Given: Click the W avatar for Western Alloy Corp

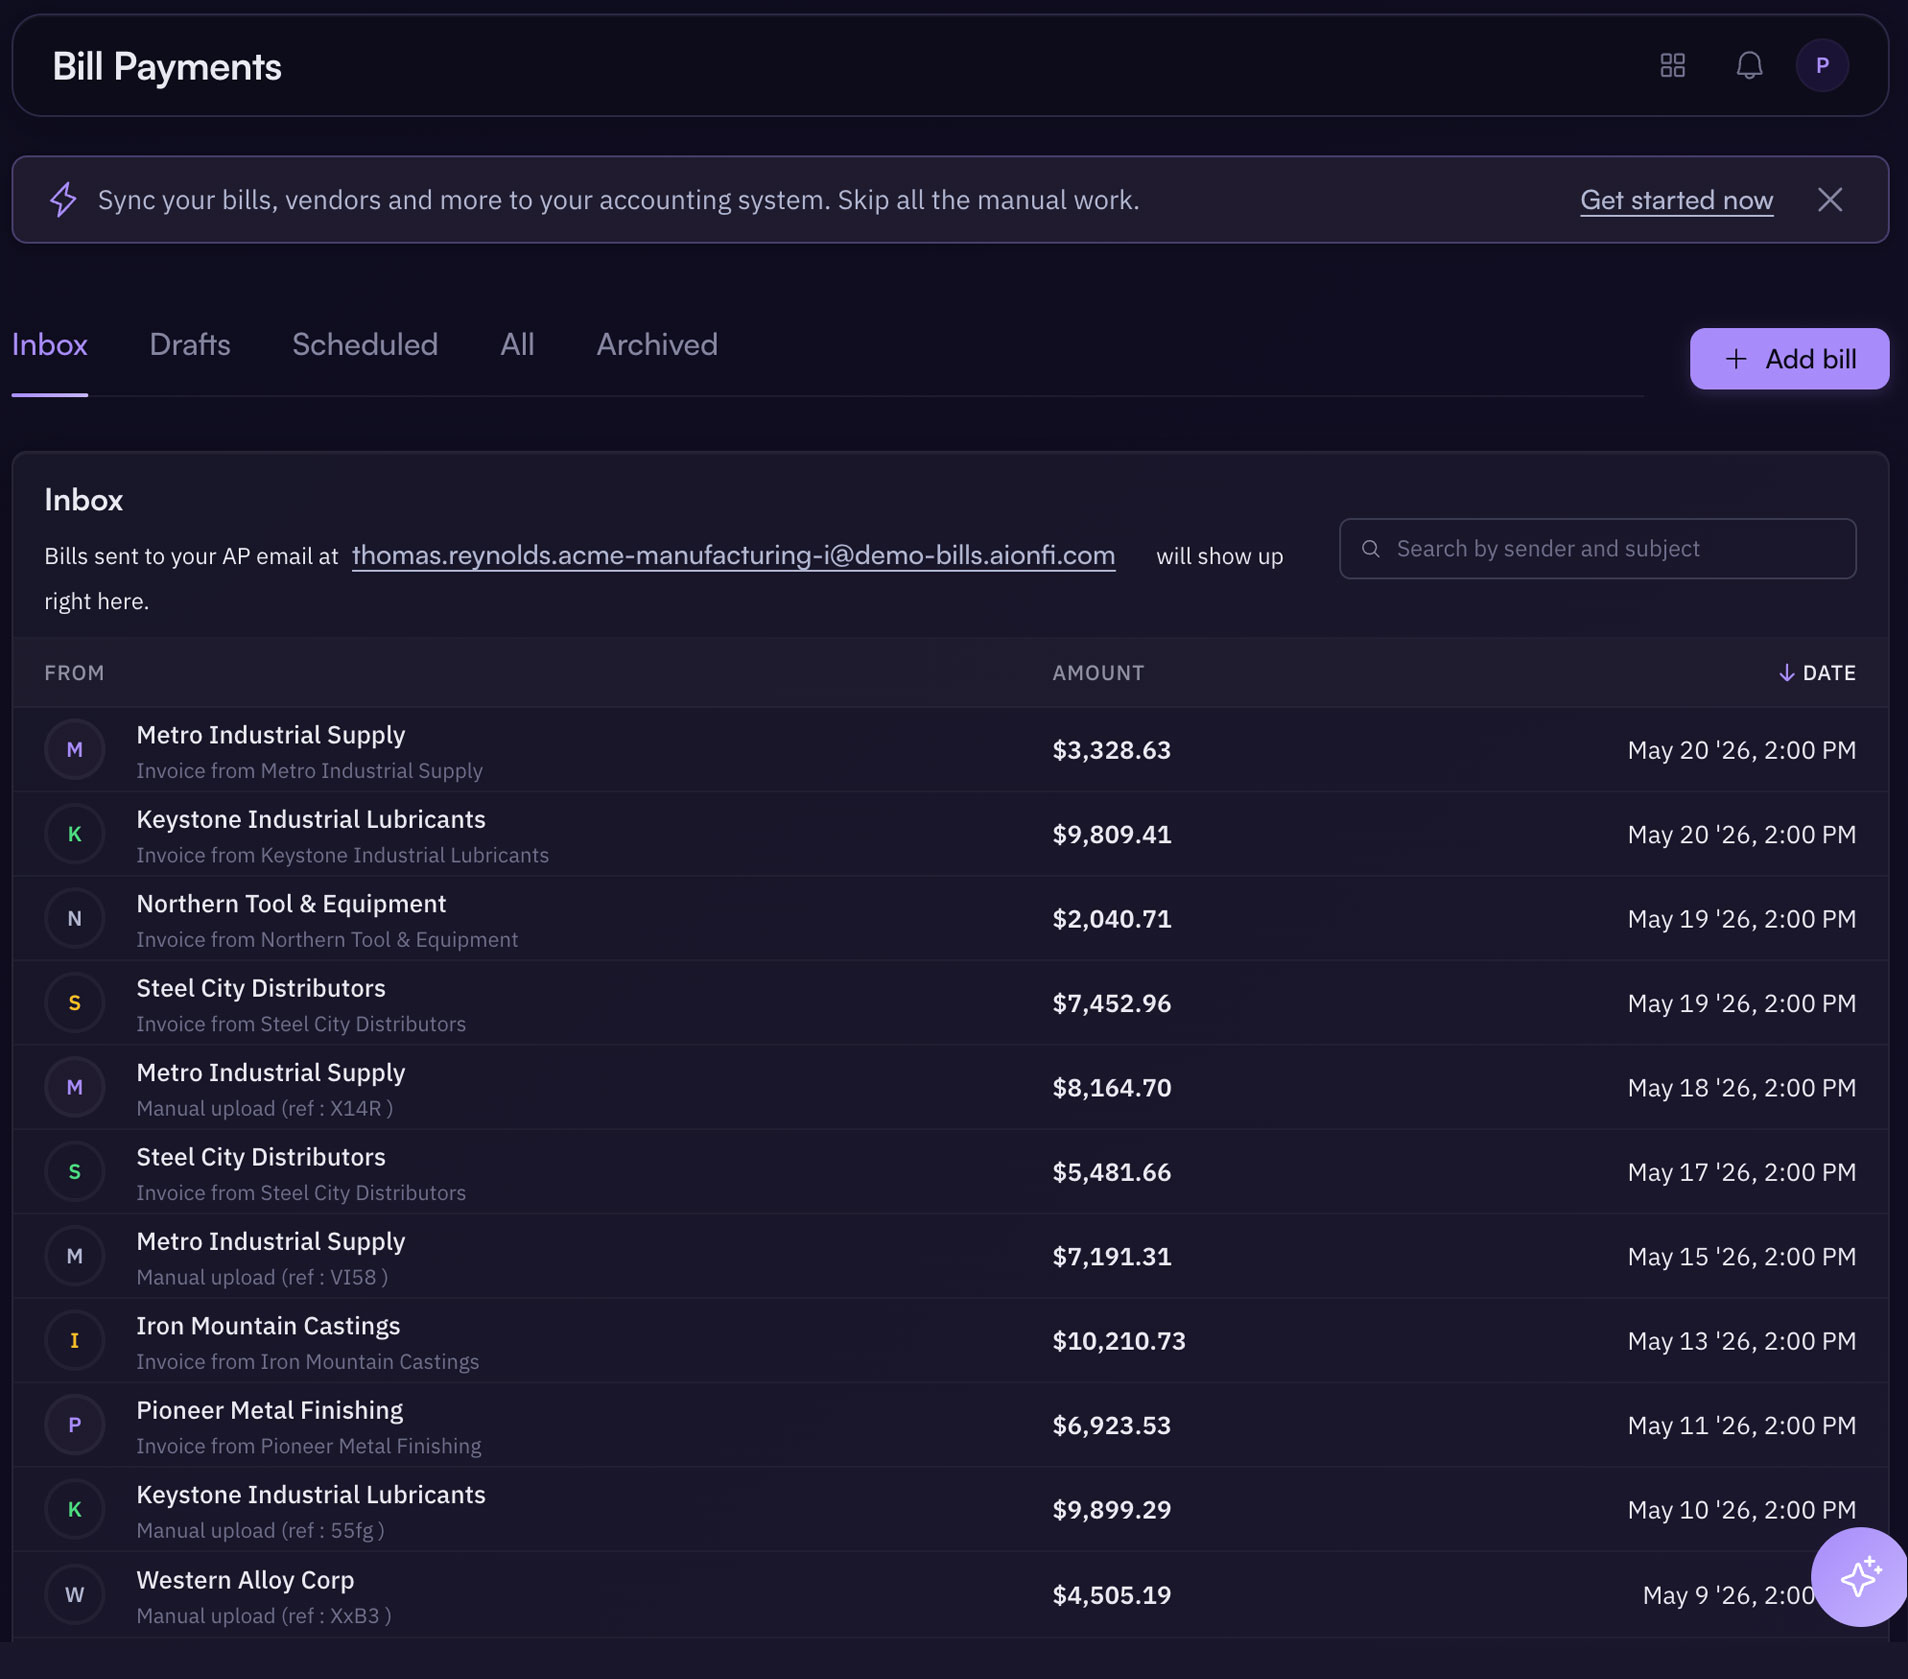Looking at the screenshot, I should [75, 1594].
